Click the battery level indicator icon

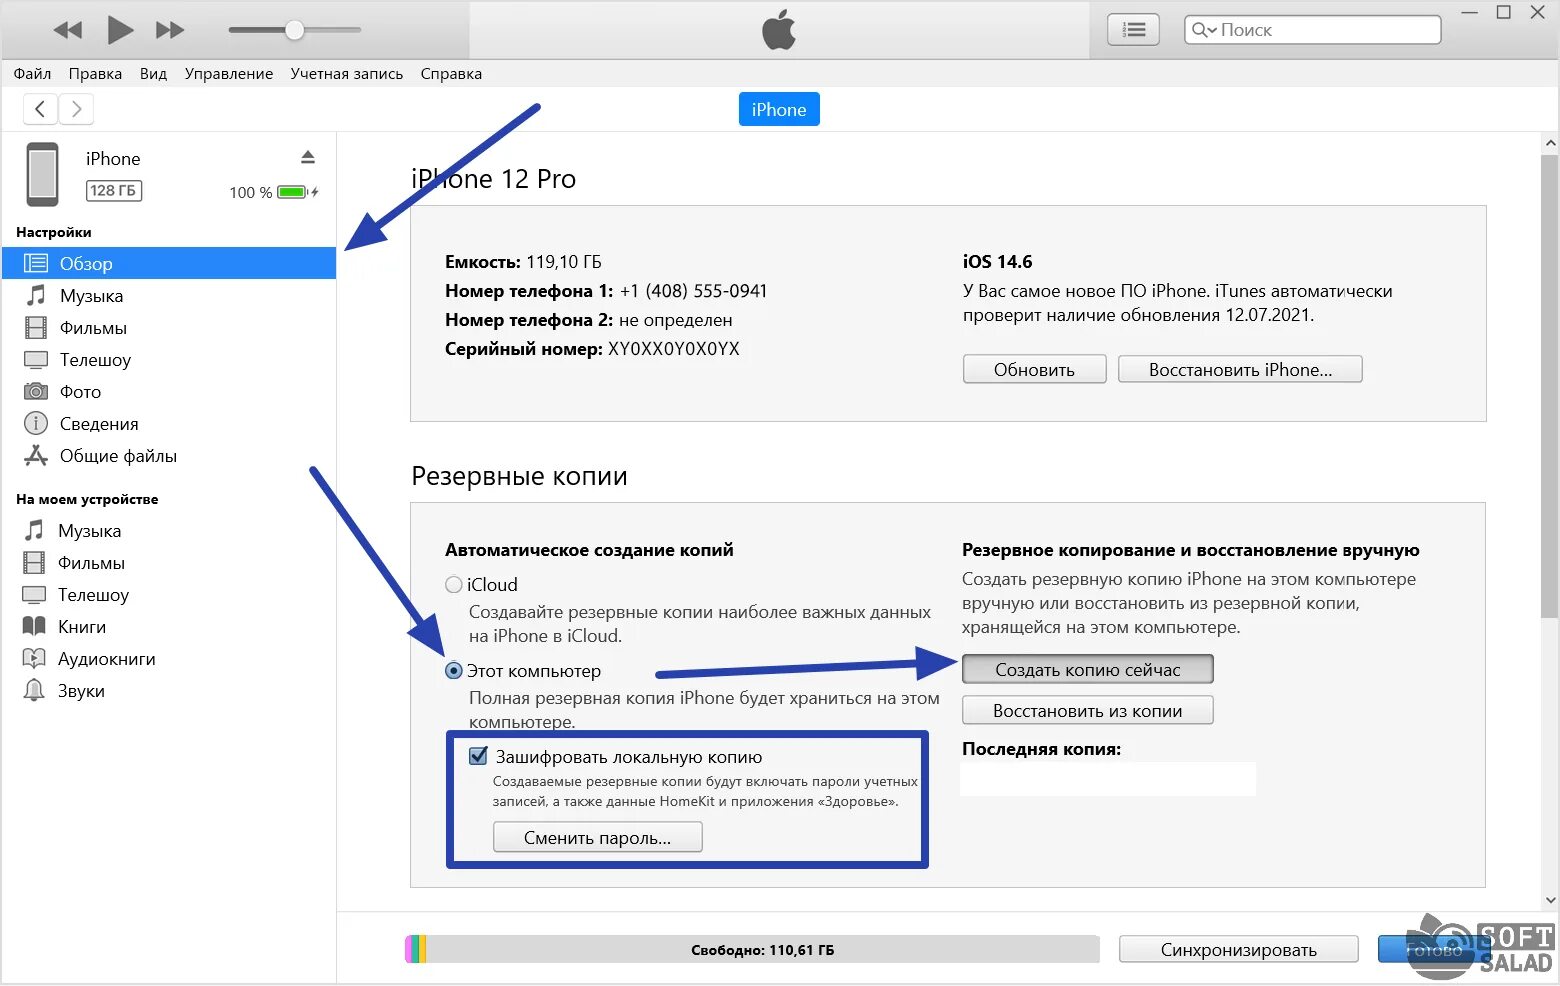click(297, 192)
